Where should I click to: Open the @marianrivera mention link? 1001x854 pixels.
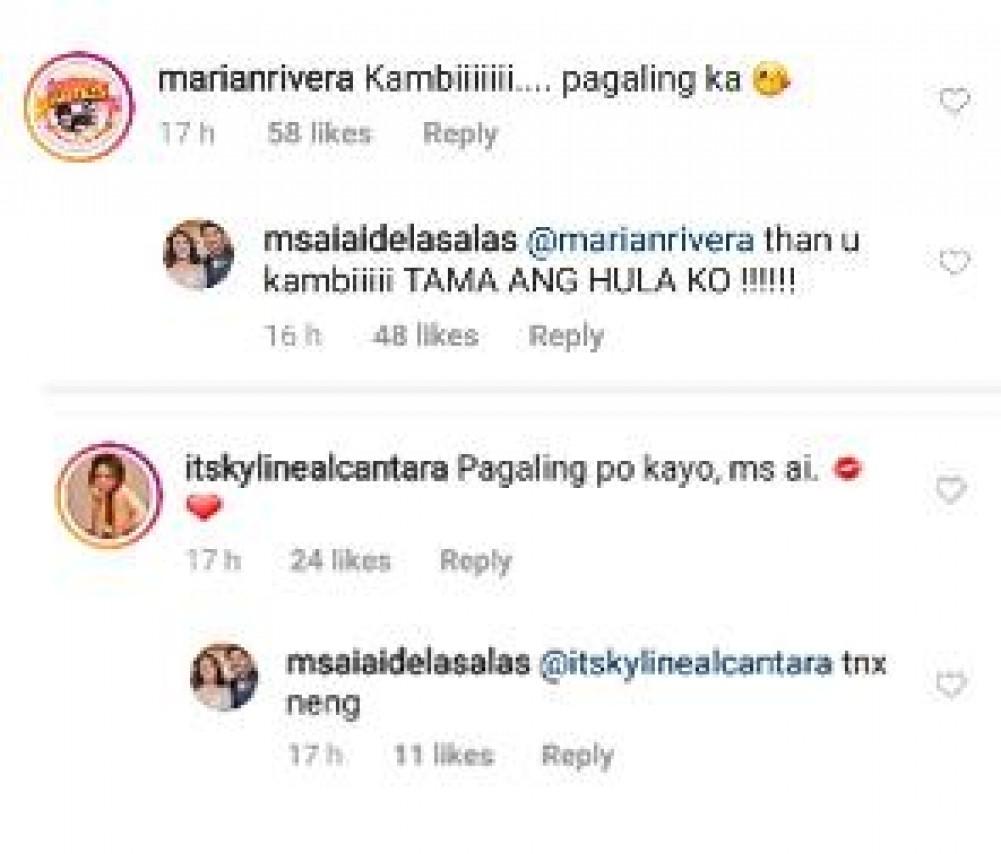(x=640, y=241)
